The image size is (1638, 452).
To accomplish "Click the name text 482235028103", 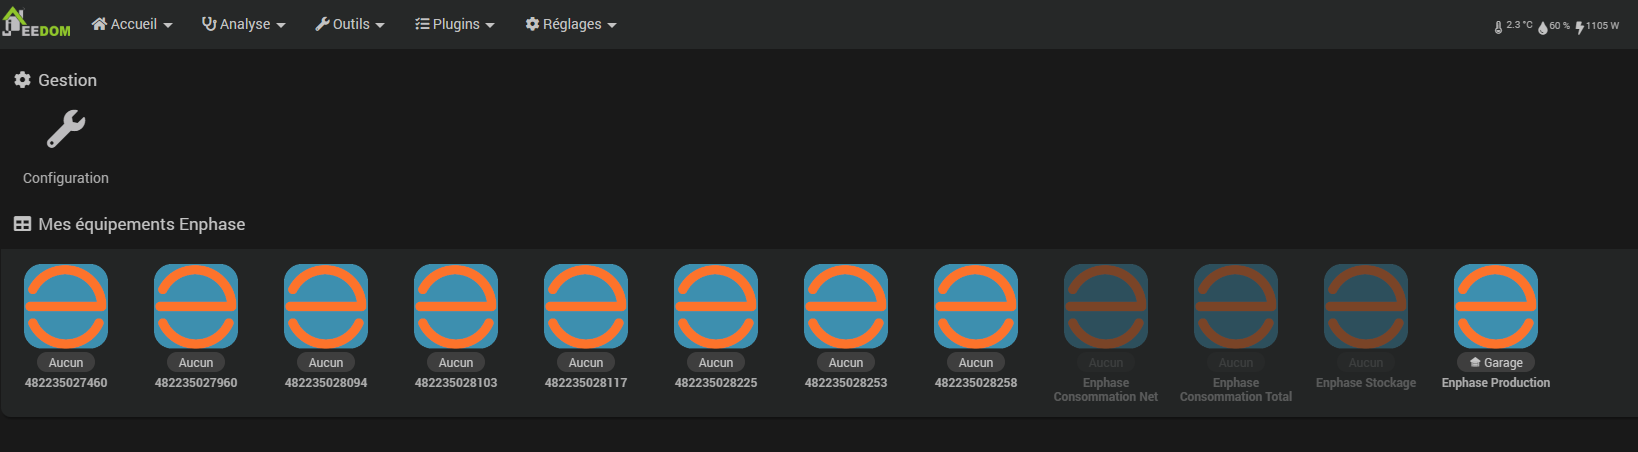I will click(456, 383).
